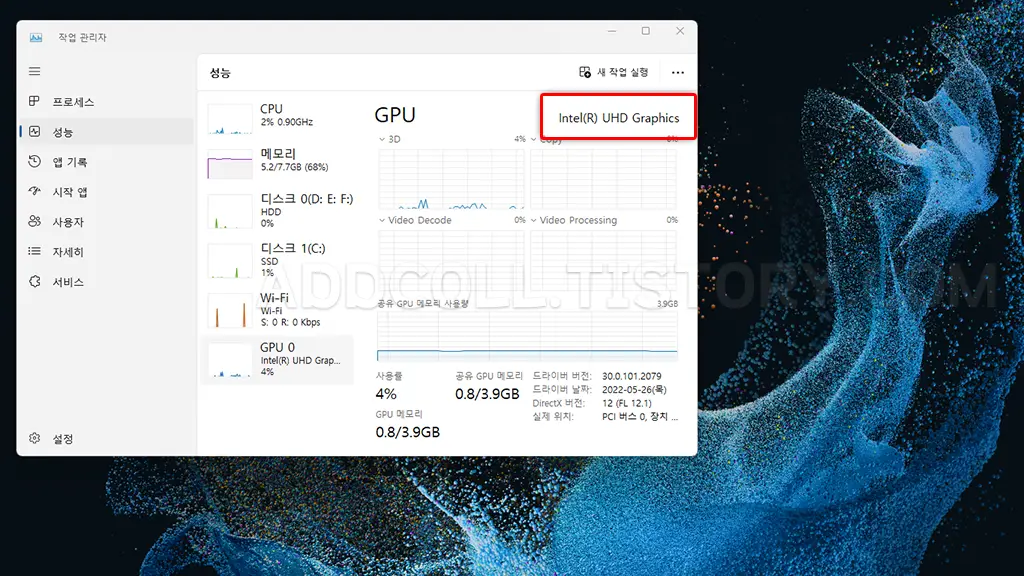Expand the Video Processing graph dropdown
Viewport: 1024px width, 576px height.
tap(533, 220)
